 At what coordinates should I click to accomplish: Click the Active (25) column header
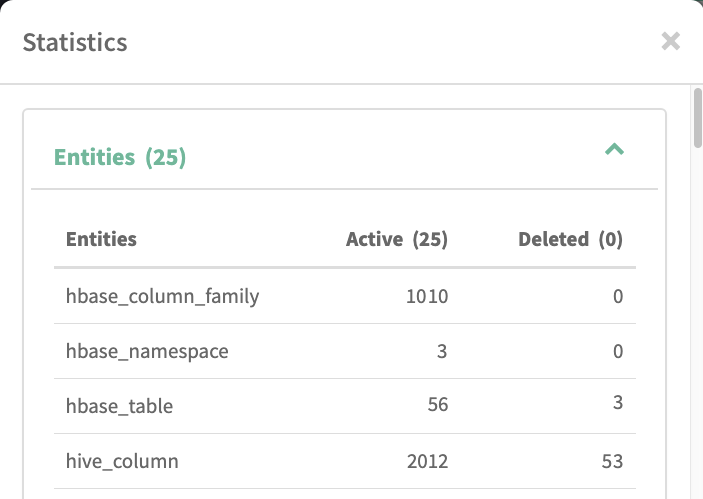[x=397, y=239]
